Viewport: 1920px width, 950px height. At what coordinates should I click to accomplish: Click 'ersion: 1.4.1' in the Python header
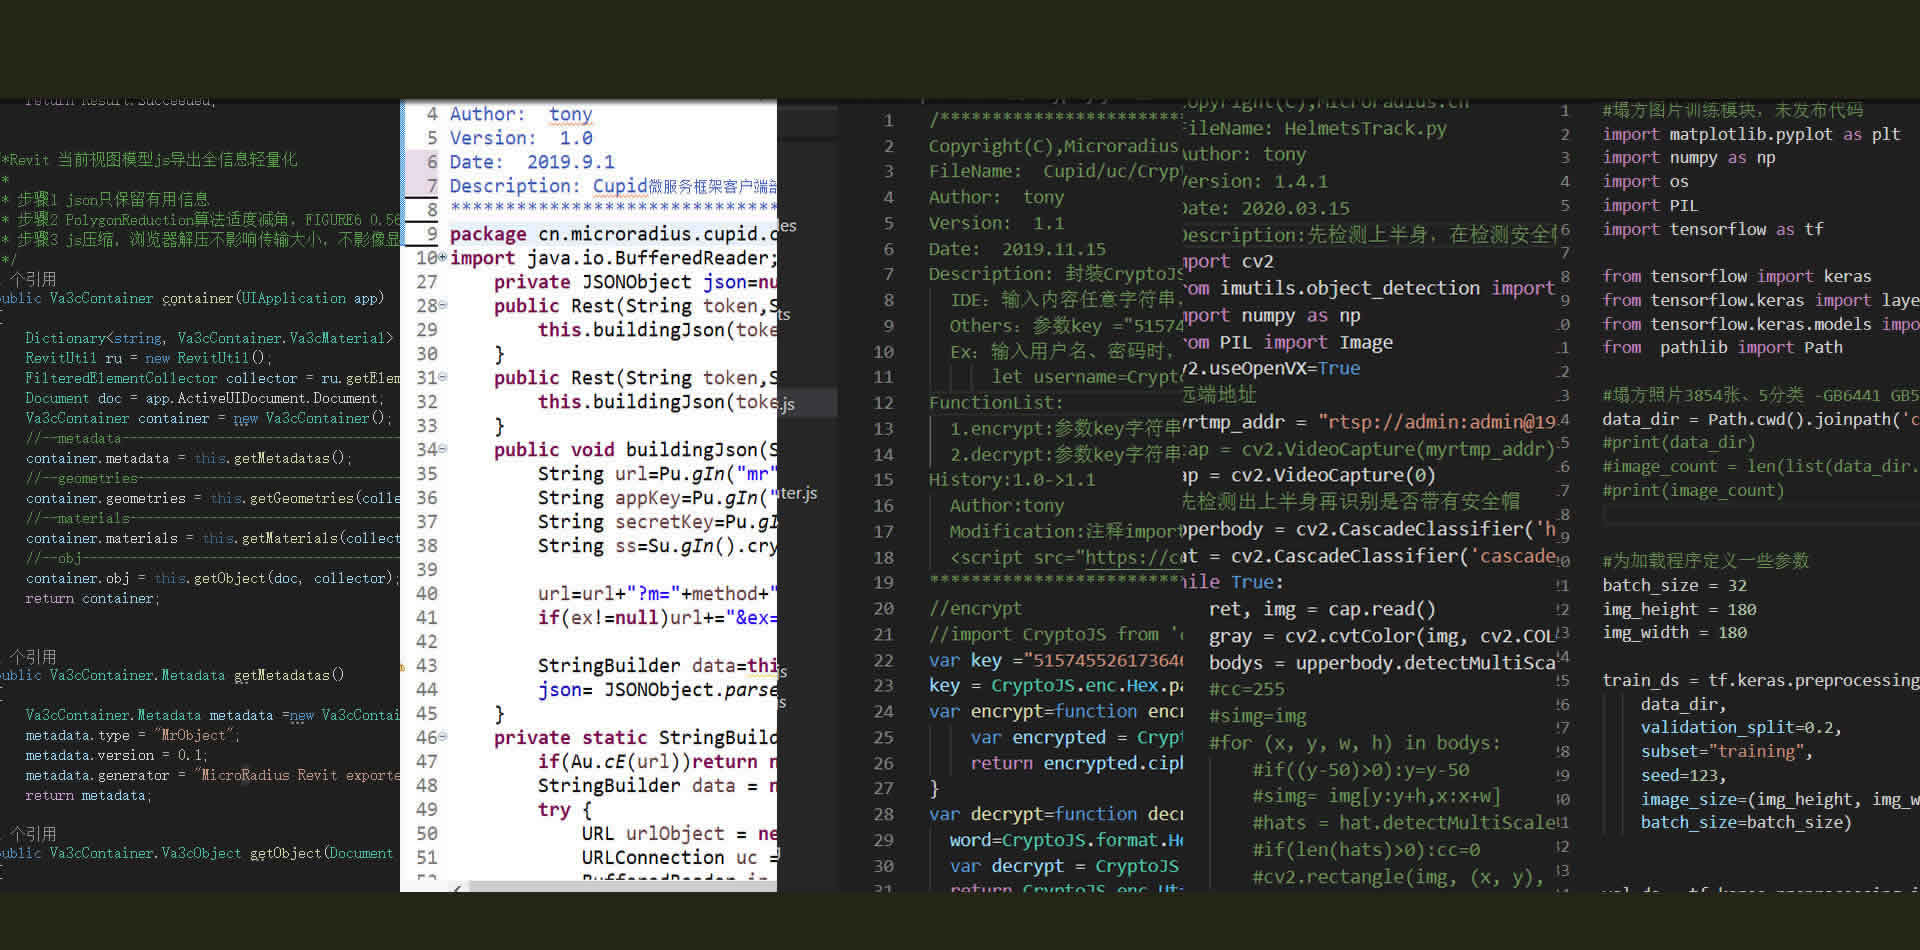[x=1255, y=182]
